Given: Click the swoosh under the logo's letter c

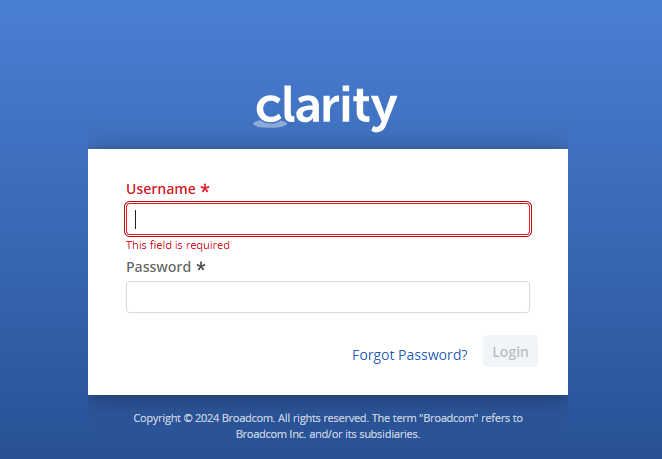Looking at the screenshot, I should point(268,123).
